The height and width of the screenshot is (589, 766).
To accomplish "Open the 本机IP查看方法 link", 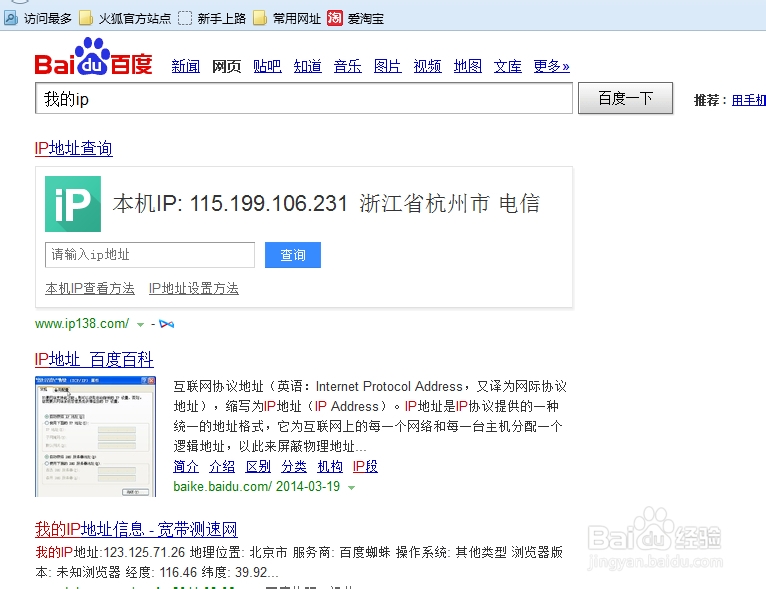I will [x=90, y=288].
